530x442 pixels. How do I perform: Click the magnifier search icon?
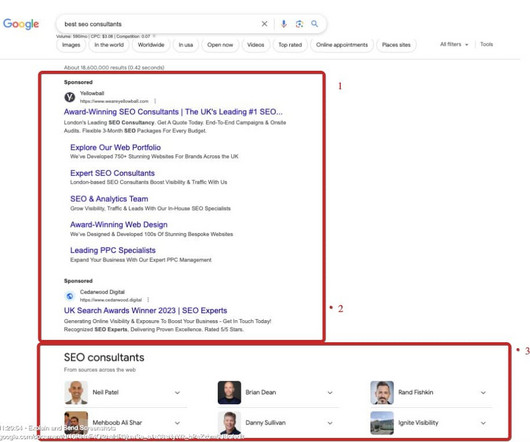[314, 24]
